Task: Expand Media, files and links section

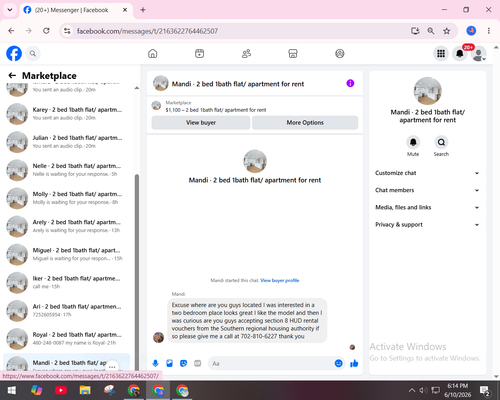Action: [427, 207]
